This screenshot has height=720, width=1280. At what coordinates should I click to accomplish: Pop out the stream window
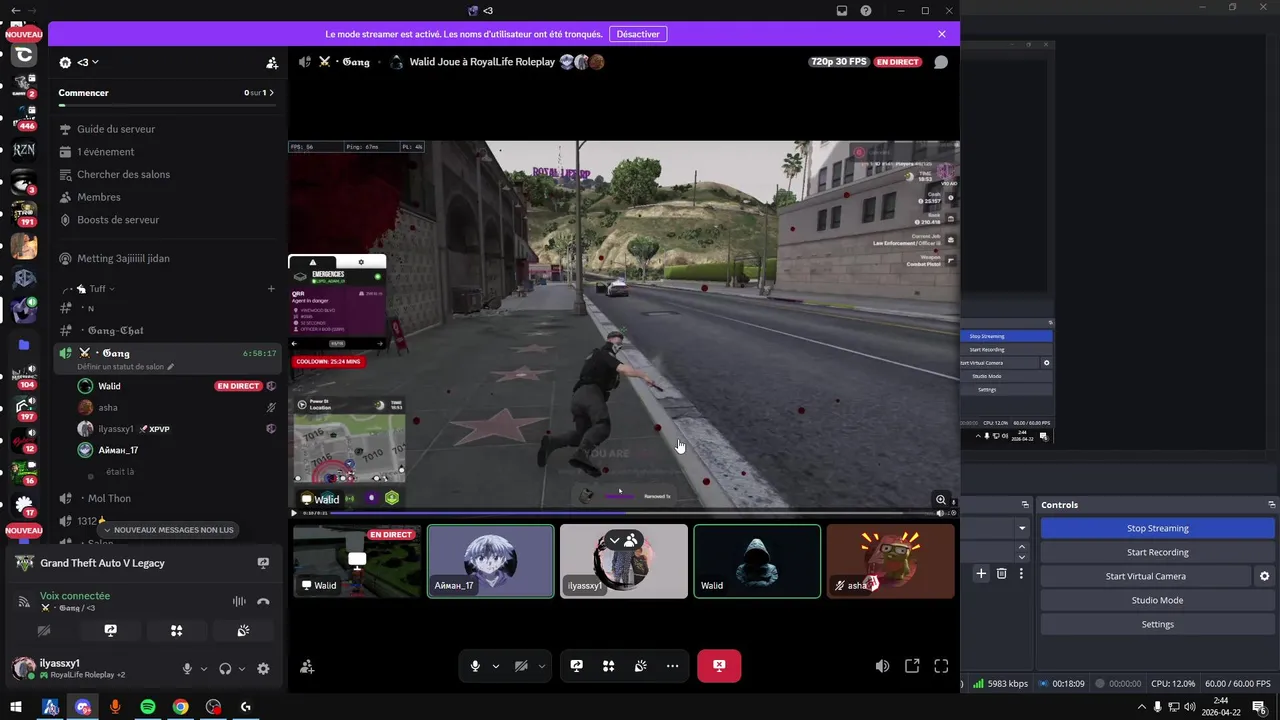pos(912,666)
